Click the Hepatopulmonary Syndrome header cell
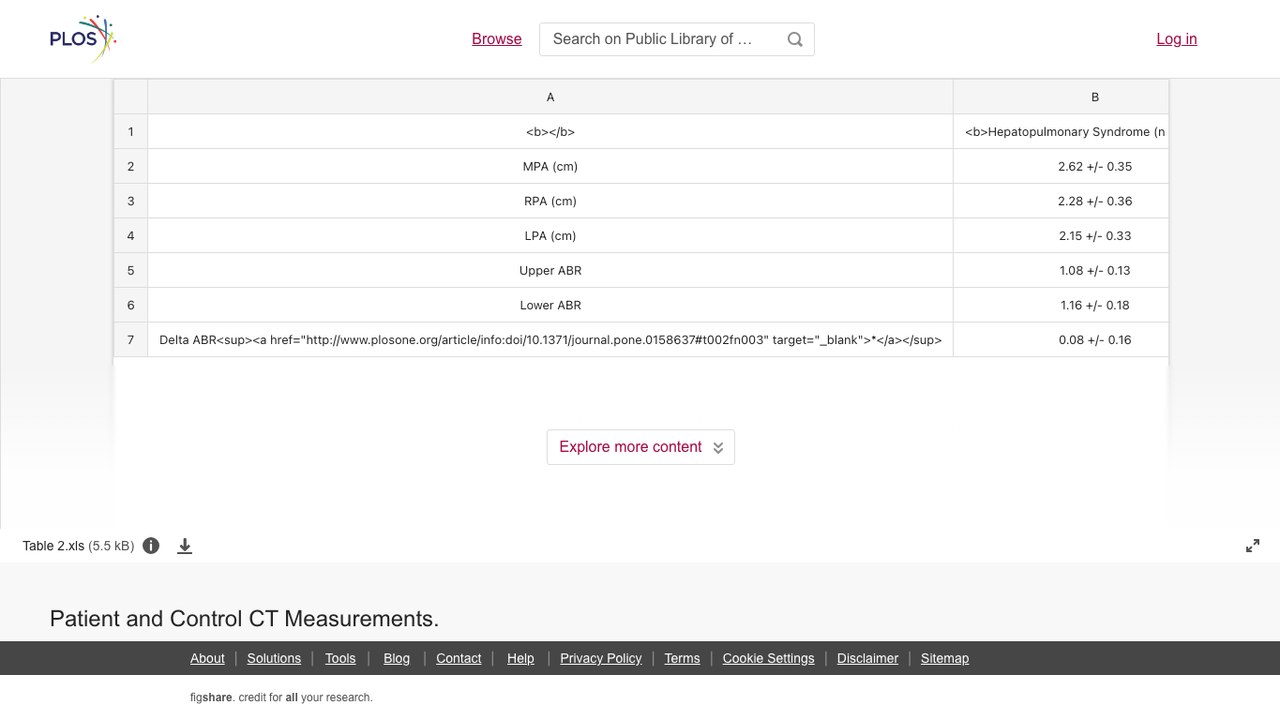Screen dimensions: 1280x720 click(1061, 132)
